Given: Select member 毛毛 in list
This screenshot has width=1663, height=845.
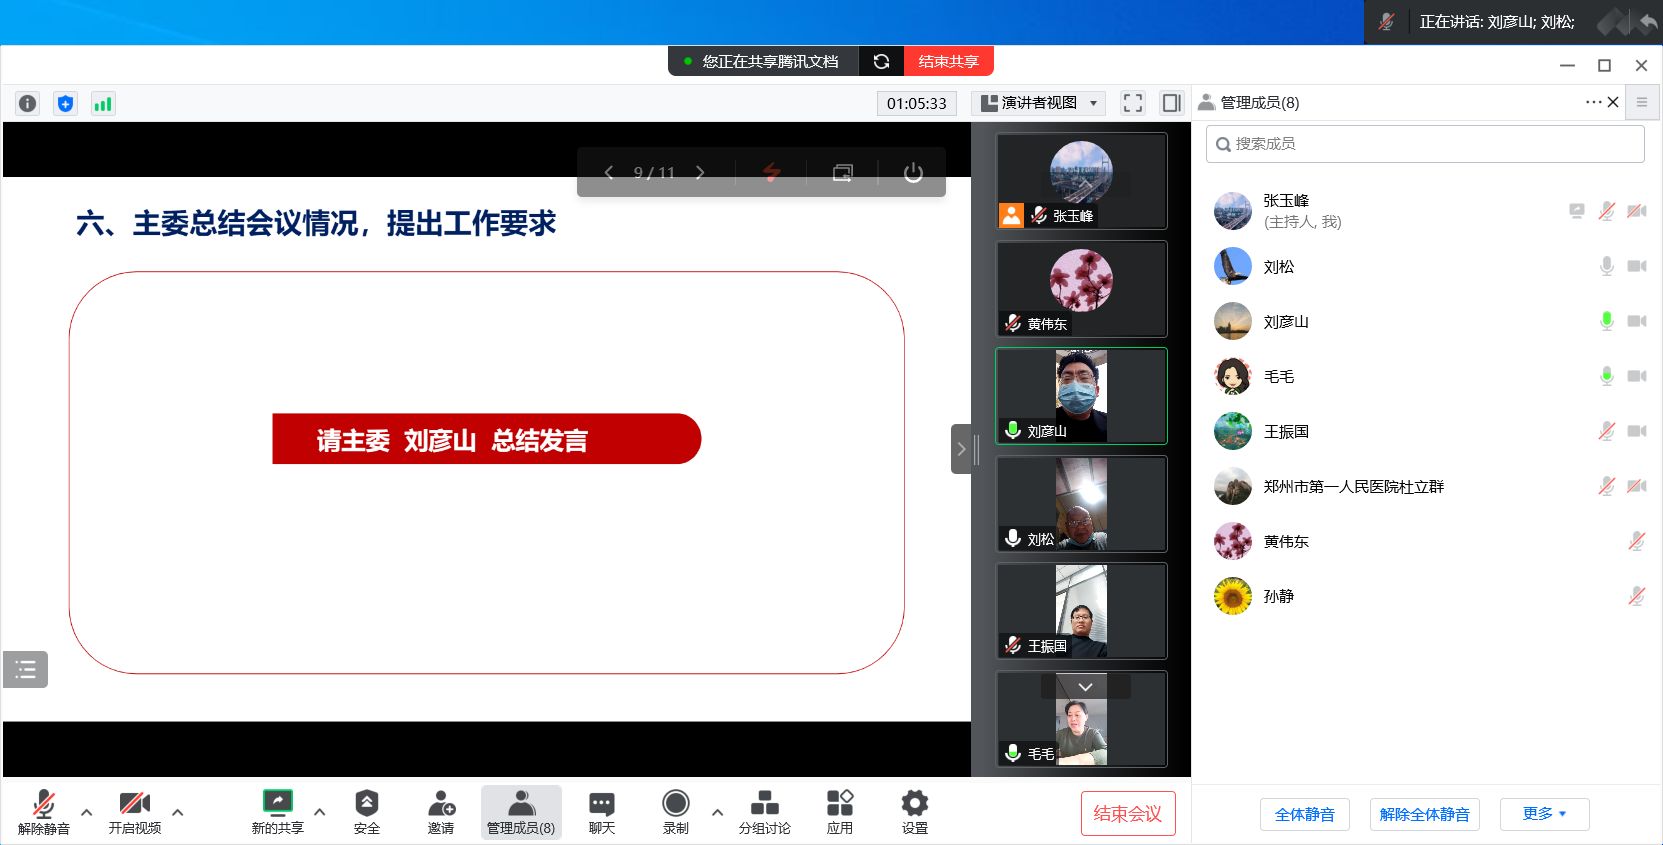Looking at the screenshot, I should 1425,377.
